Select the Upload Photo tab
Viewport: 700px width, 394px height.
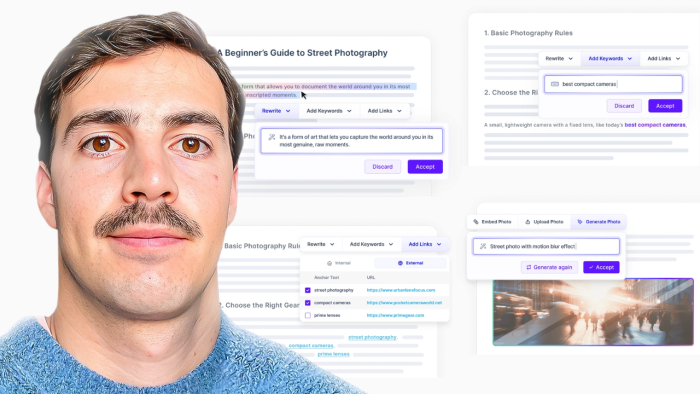click(x=544, y=222)
